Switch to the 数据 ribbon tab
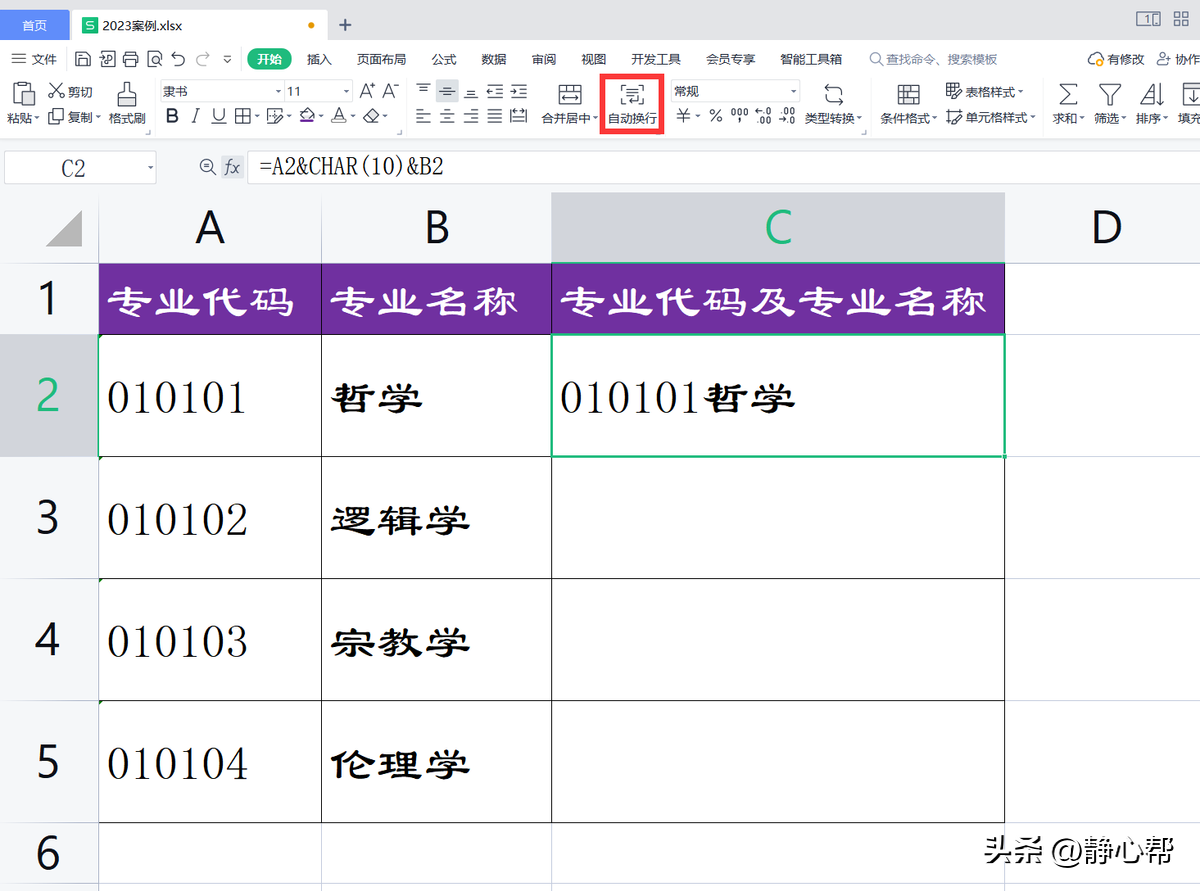 494,59
